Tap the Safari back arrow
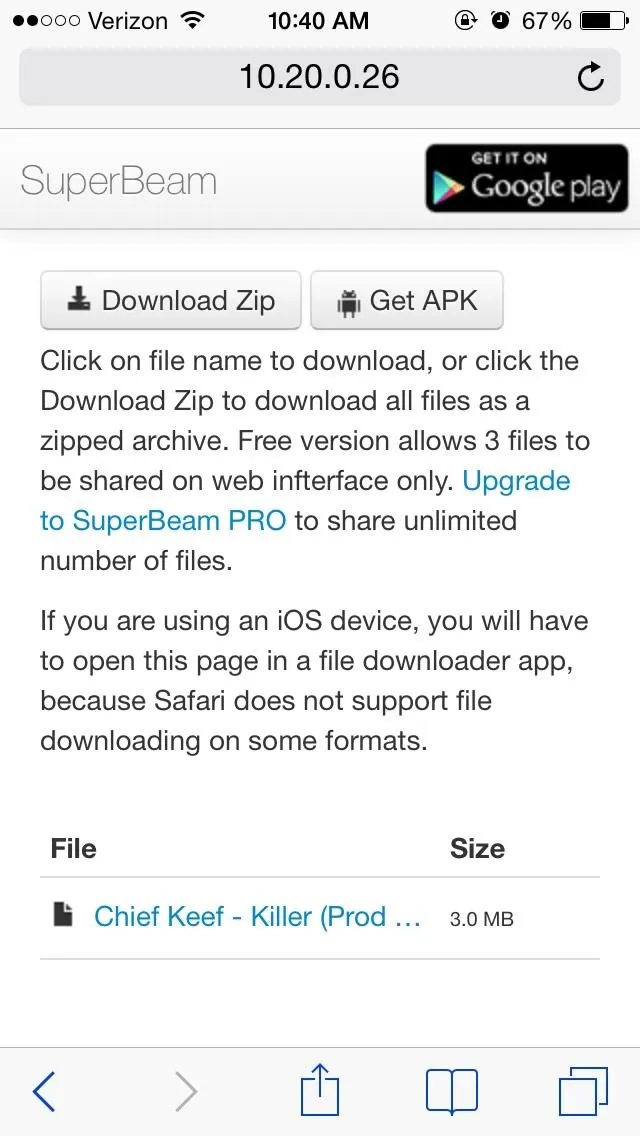Image resolution: width=640 pixels, height=1136 pixels. tap(44, 1091)
